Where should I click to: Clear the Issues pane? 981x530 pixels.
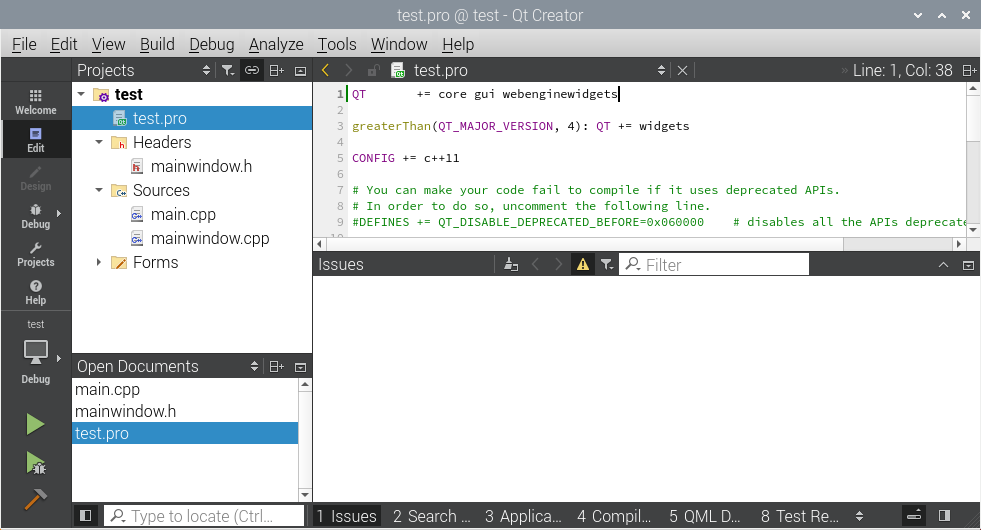click(x=511, y=265)
